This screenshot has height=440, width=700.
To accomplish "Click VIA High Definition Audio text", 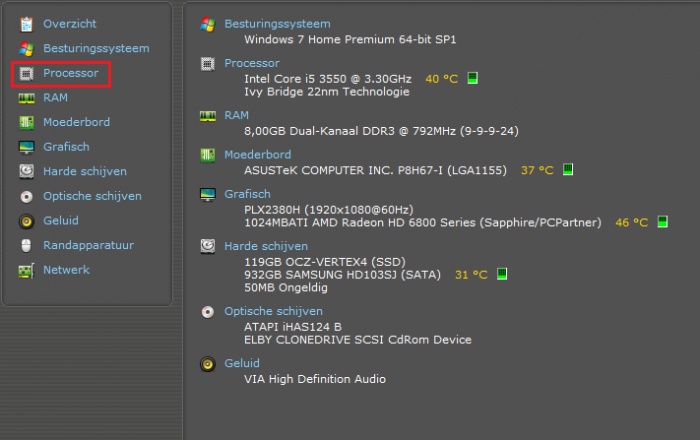I will (x=315, y=379).
